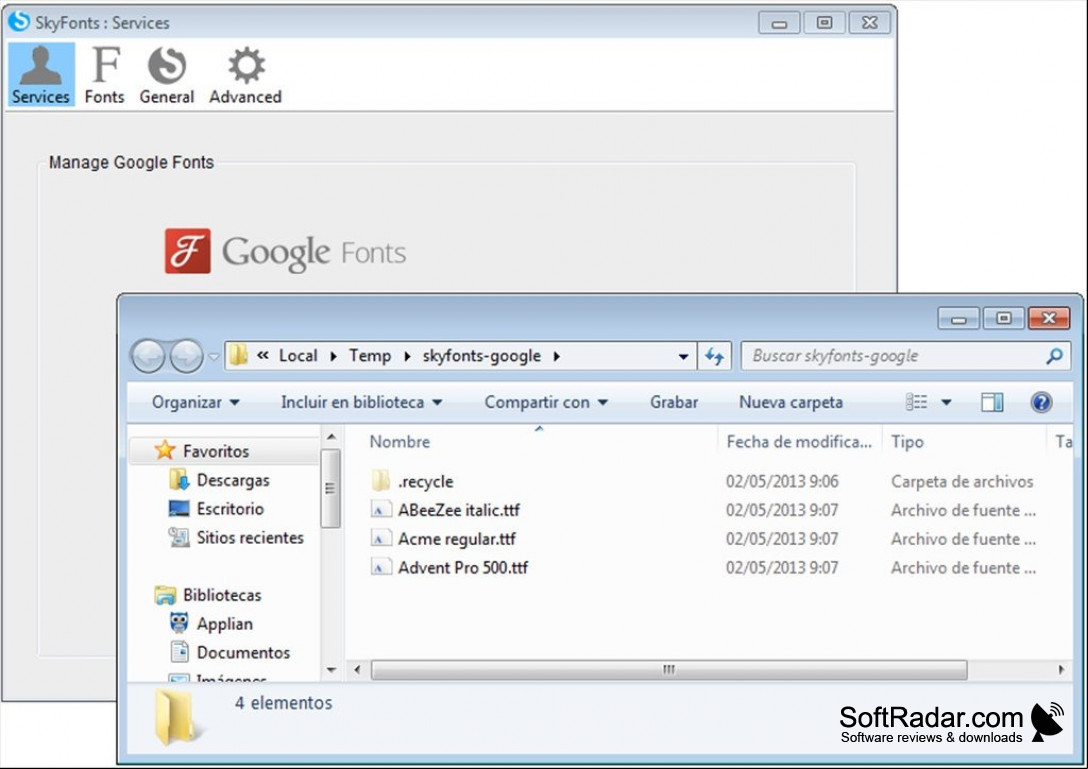The height and width of the screenshot is (769, 1088).
Task: Open the Compartir con menu
Action: coord(546,402)
